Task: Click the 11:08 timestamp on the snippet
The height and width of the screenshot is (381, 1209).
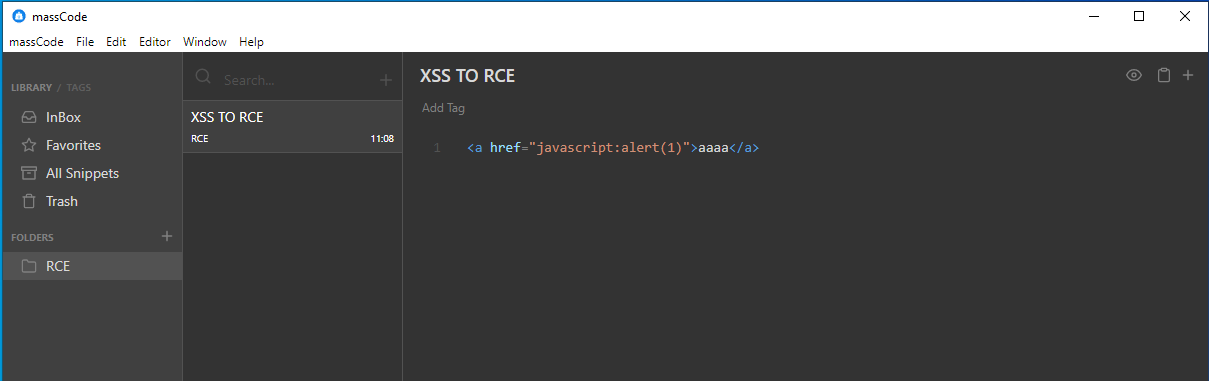Action: [382, 139]
